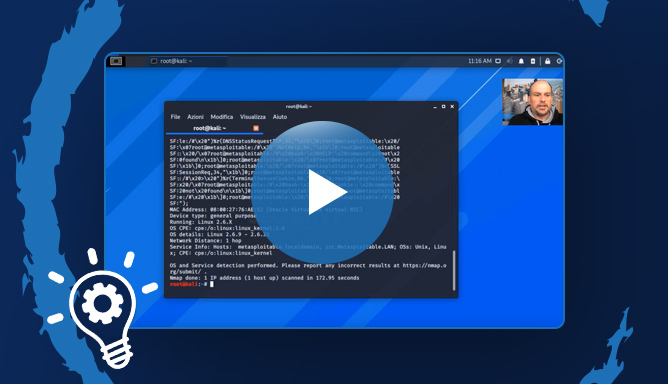Open the File menu in terminal

[x=176, y=117]
